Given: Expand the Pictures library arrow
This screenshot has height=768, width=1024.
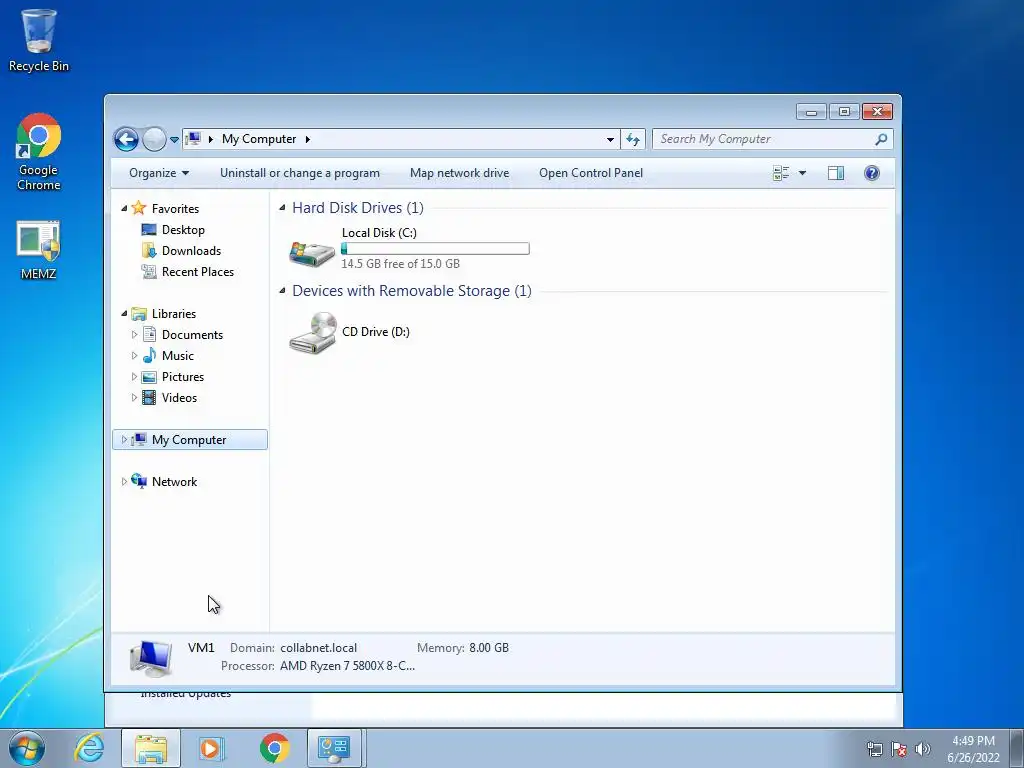Looking at the screenshot, I should (x=134, y=377).
